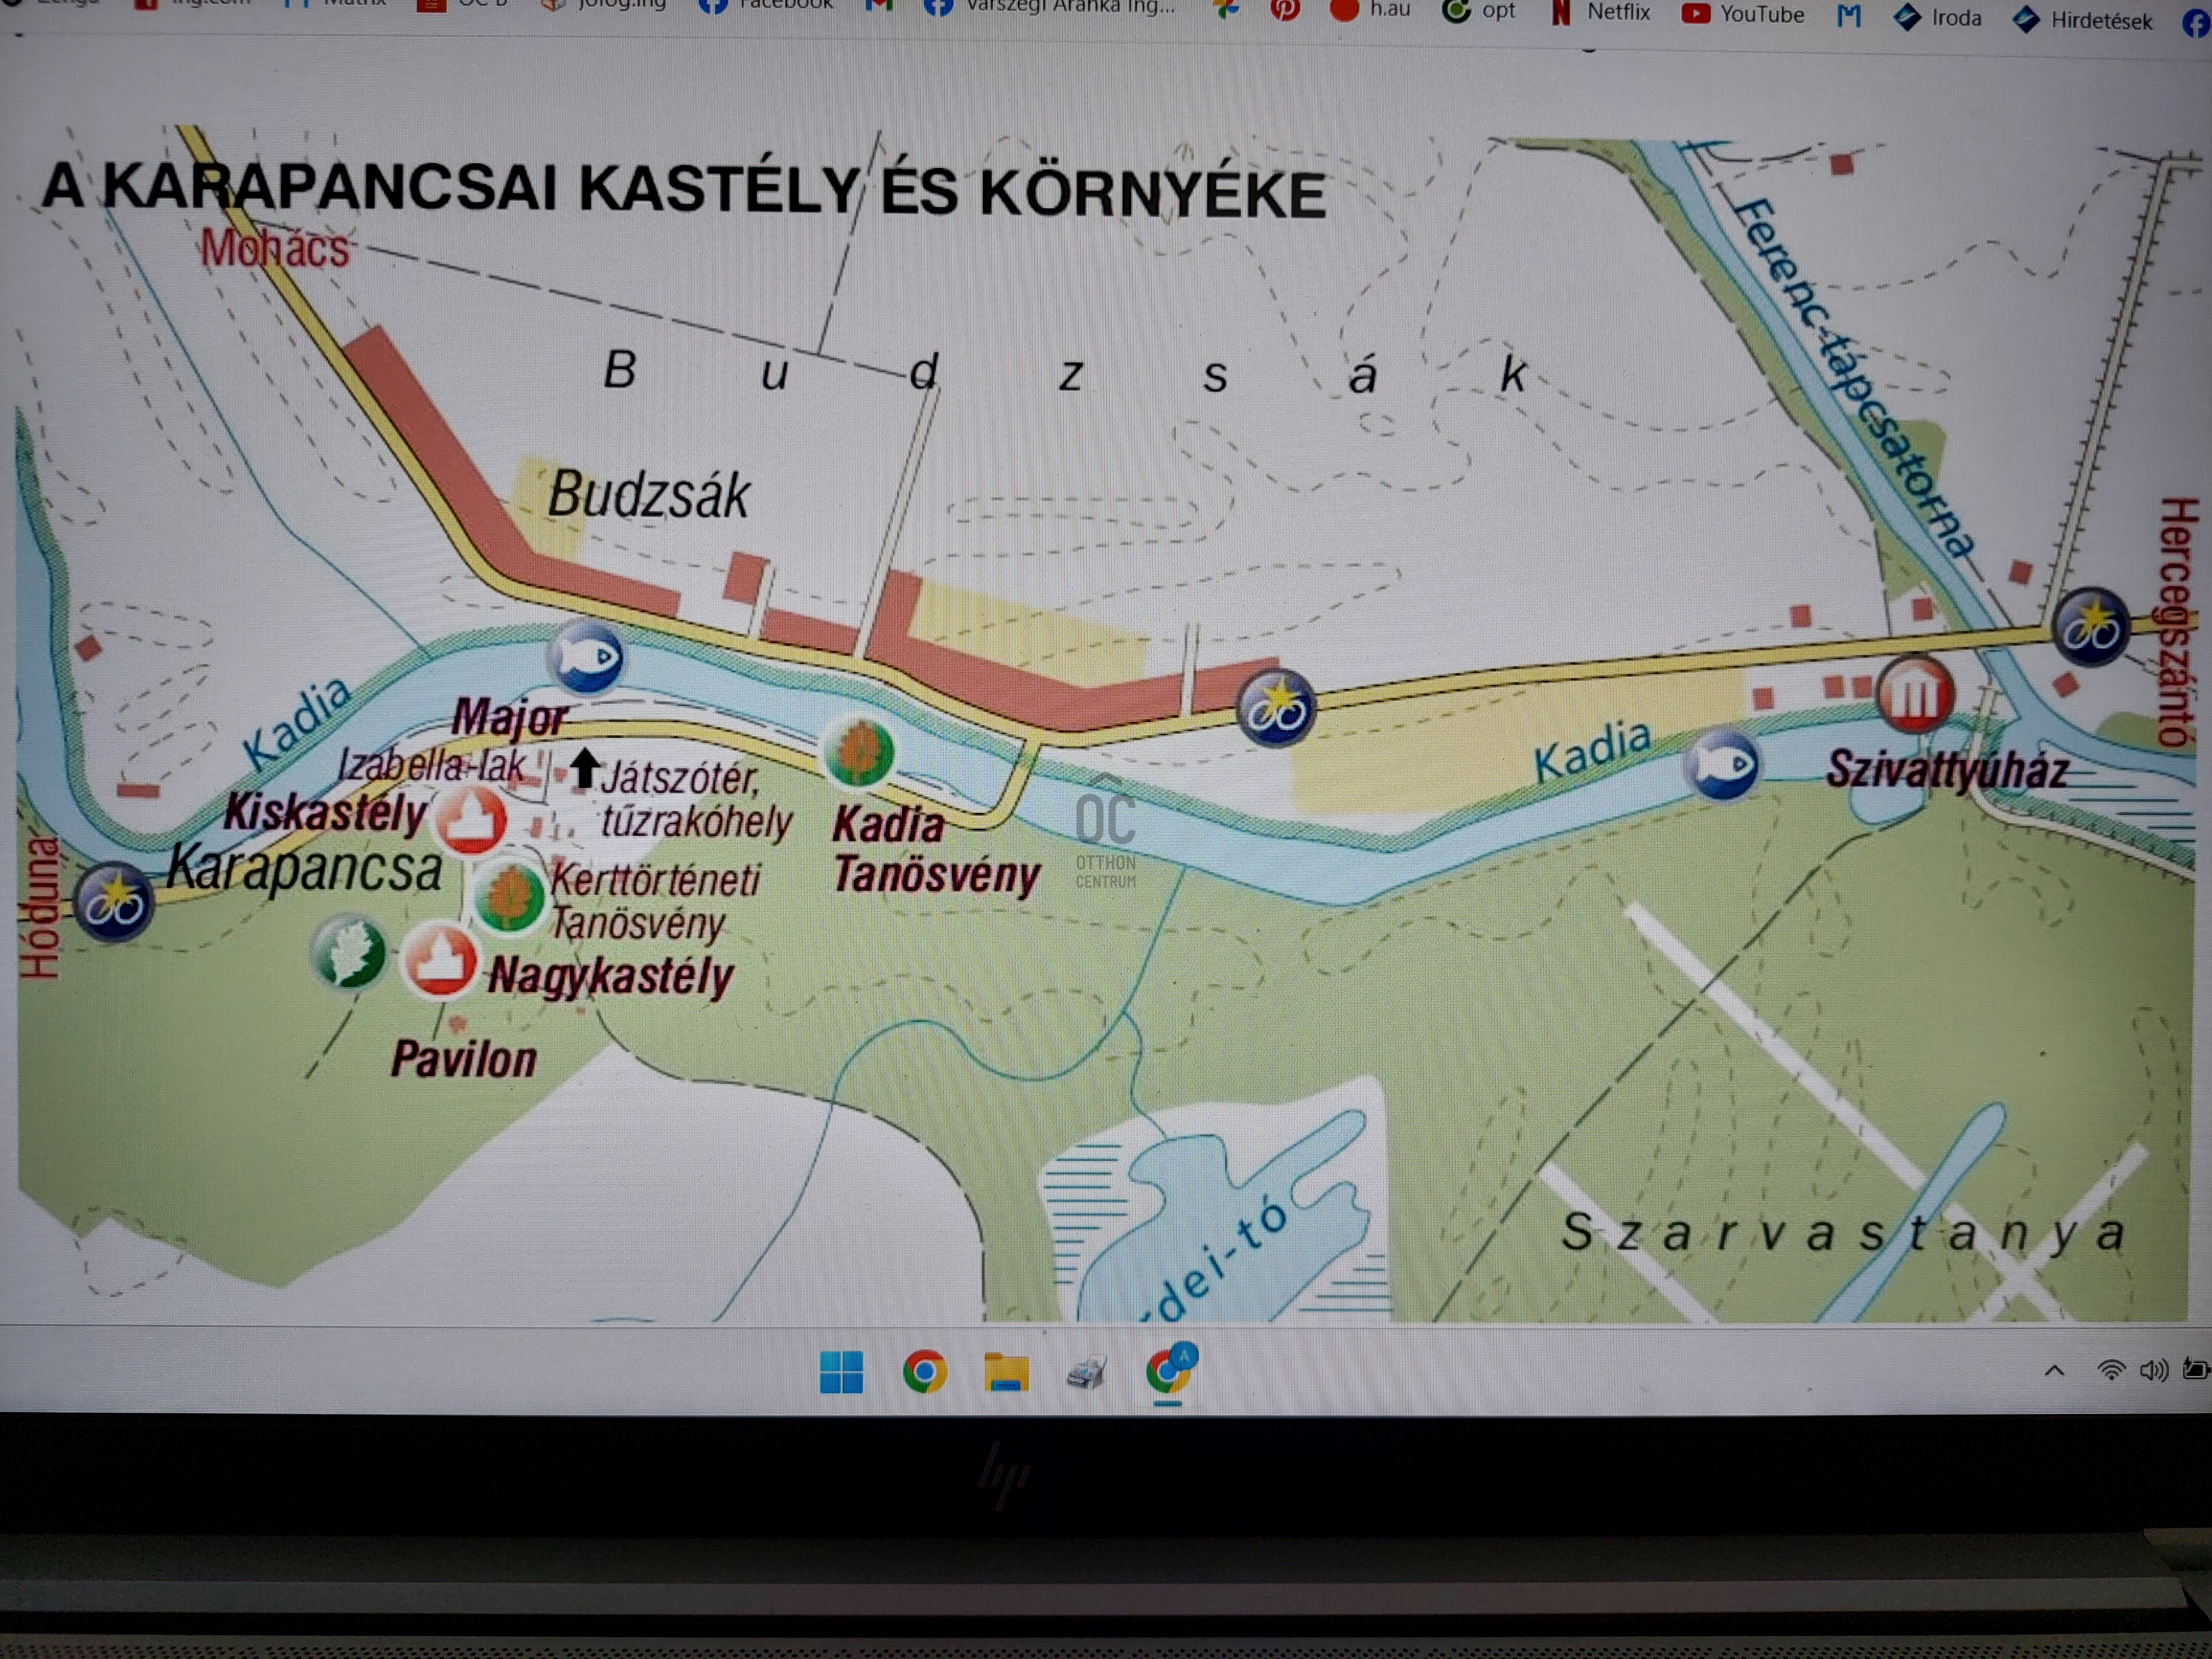Open the Hirdetések bookmark
The height and width of the screenshot is (1659, 2212).
pos(2085,20)
